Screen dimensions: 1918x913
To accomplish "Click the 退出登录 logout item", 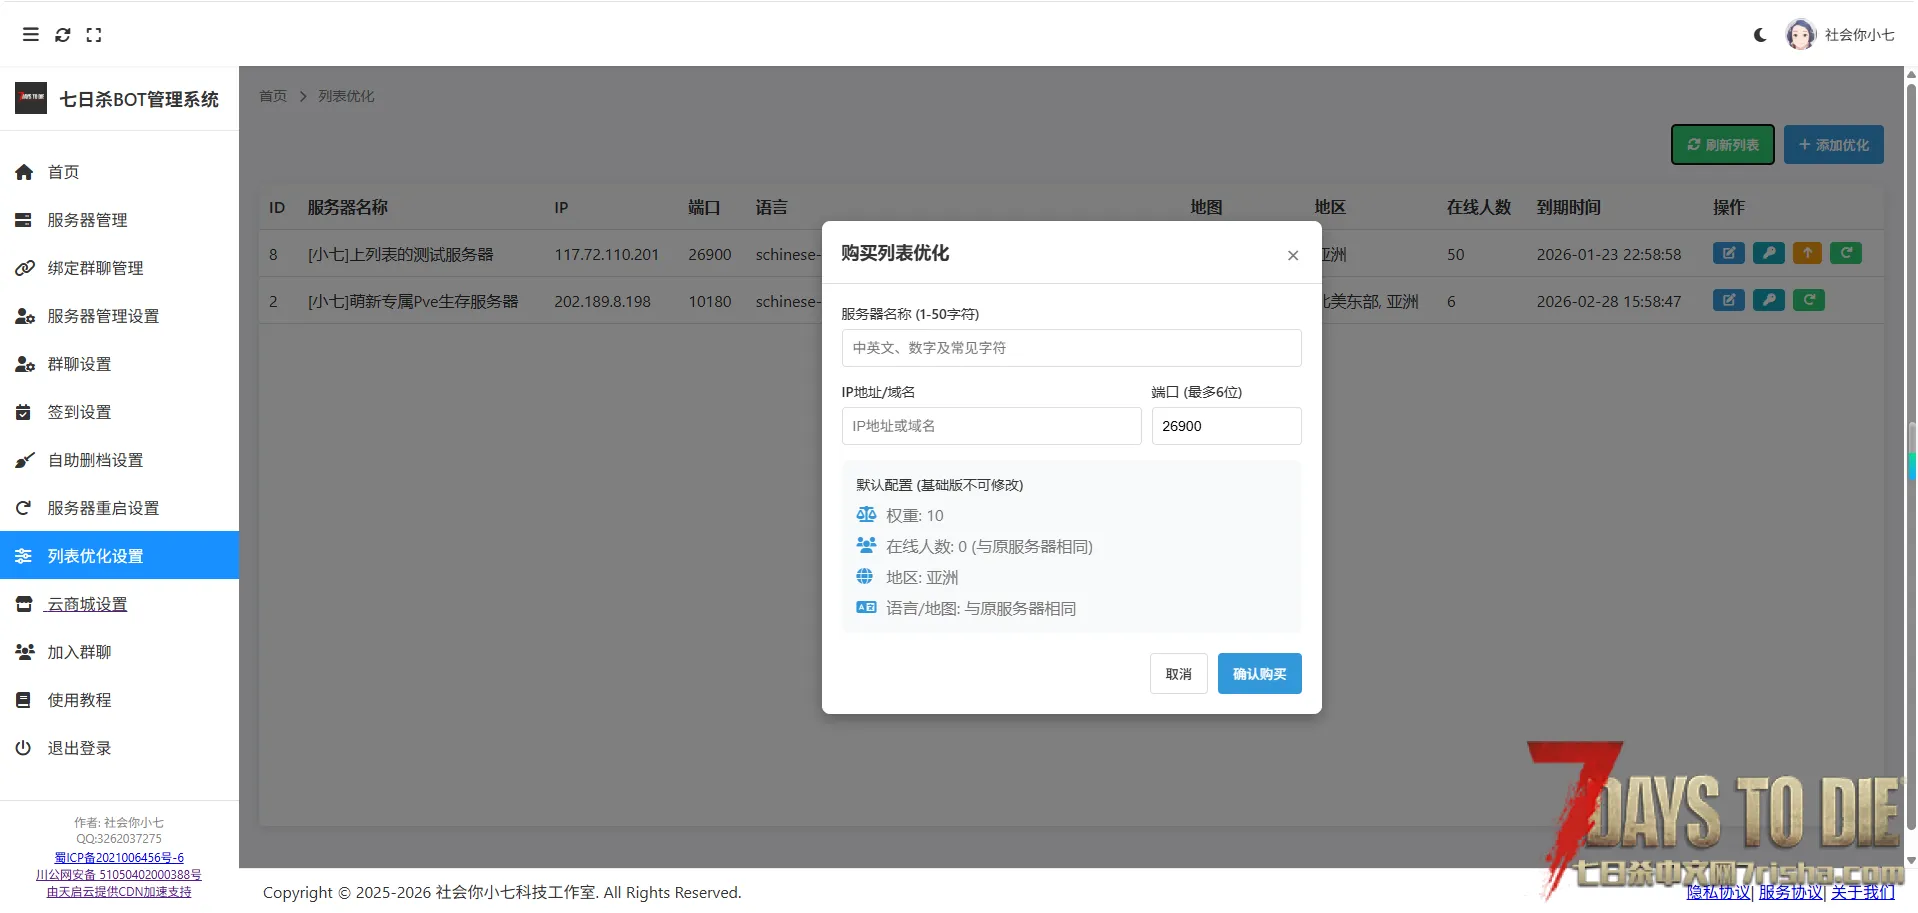I will [x=80, y=748].
